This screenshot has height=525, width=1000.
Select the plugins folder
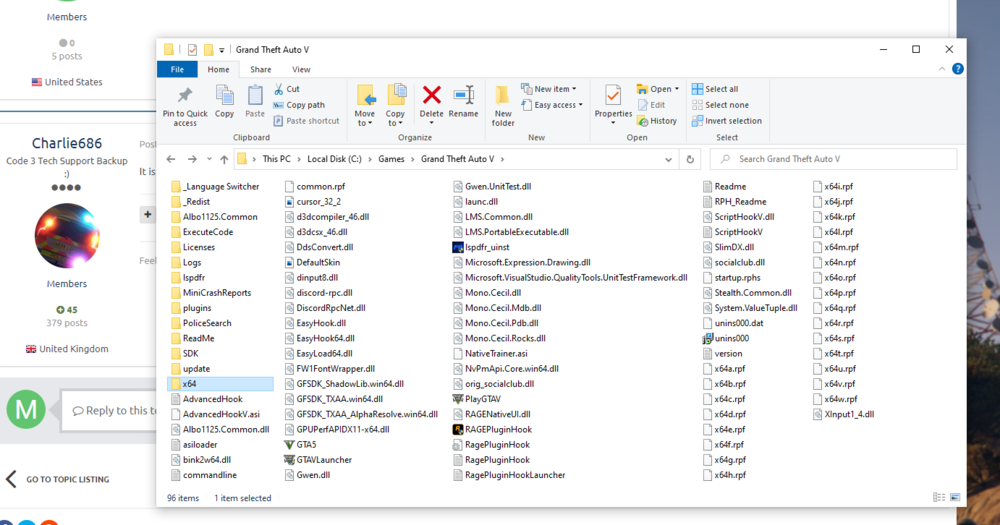click(191, 307)
